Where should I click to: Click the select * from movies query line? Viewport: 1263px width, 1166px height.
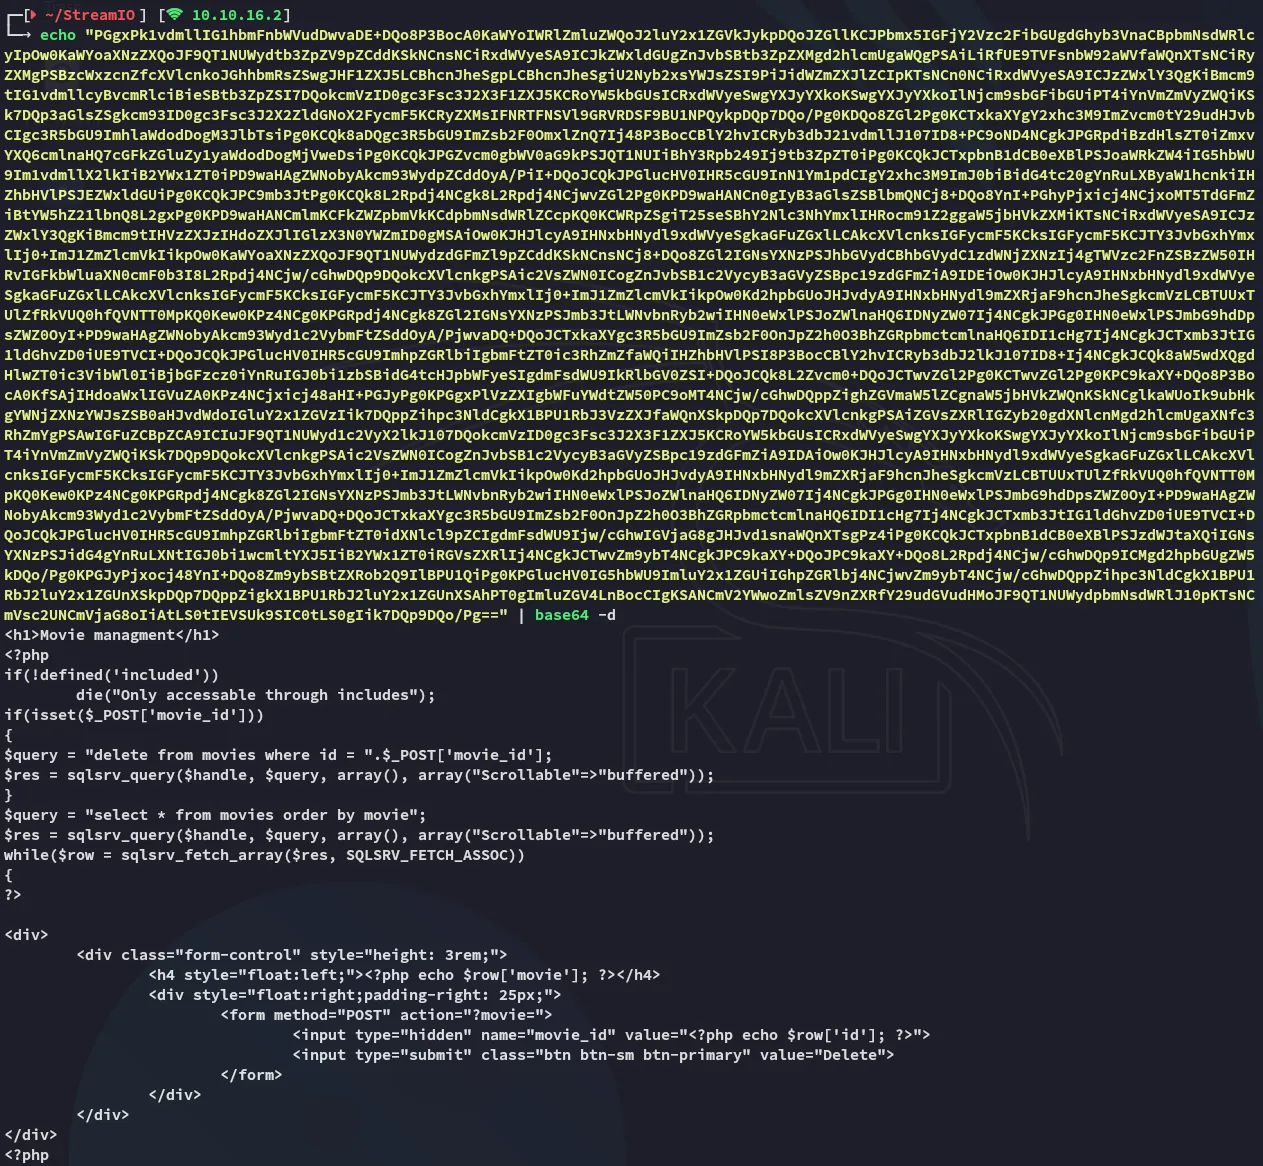tap(215, 815)
